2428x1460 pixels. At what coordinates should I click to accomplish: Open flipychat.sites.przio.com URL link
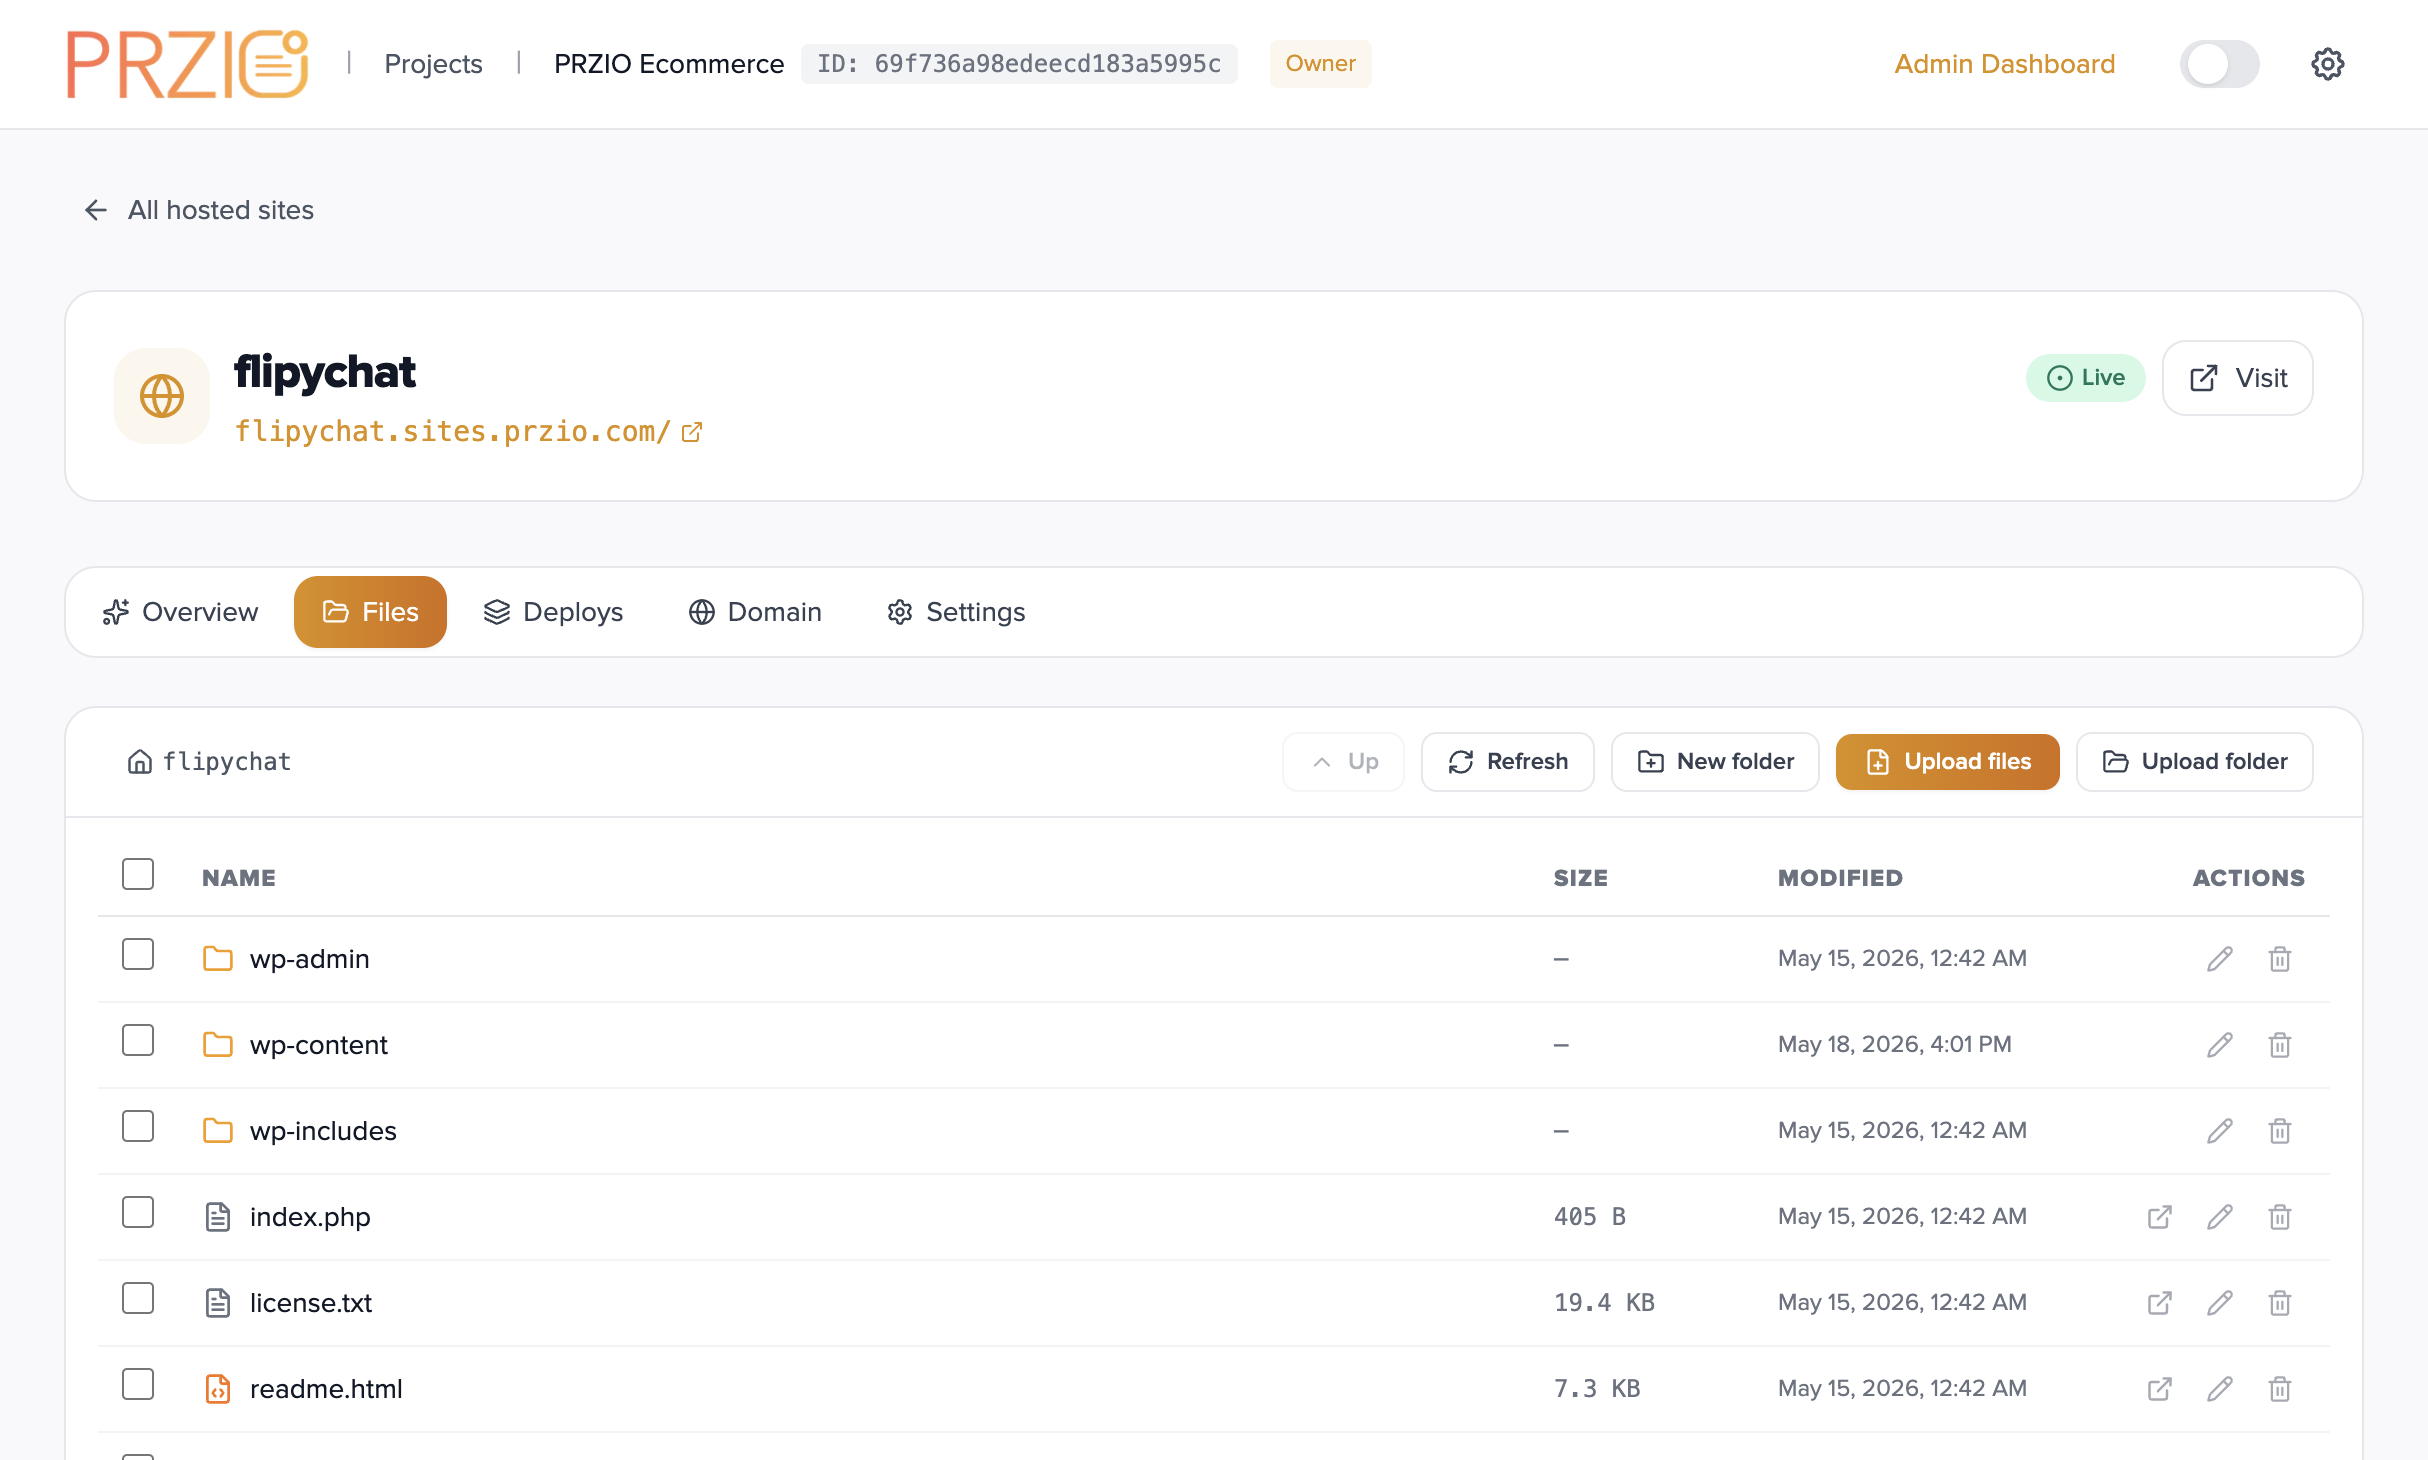coord(452,432)
